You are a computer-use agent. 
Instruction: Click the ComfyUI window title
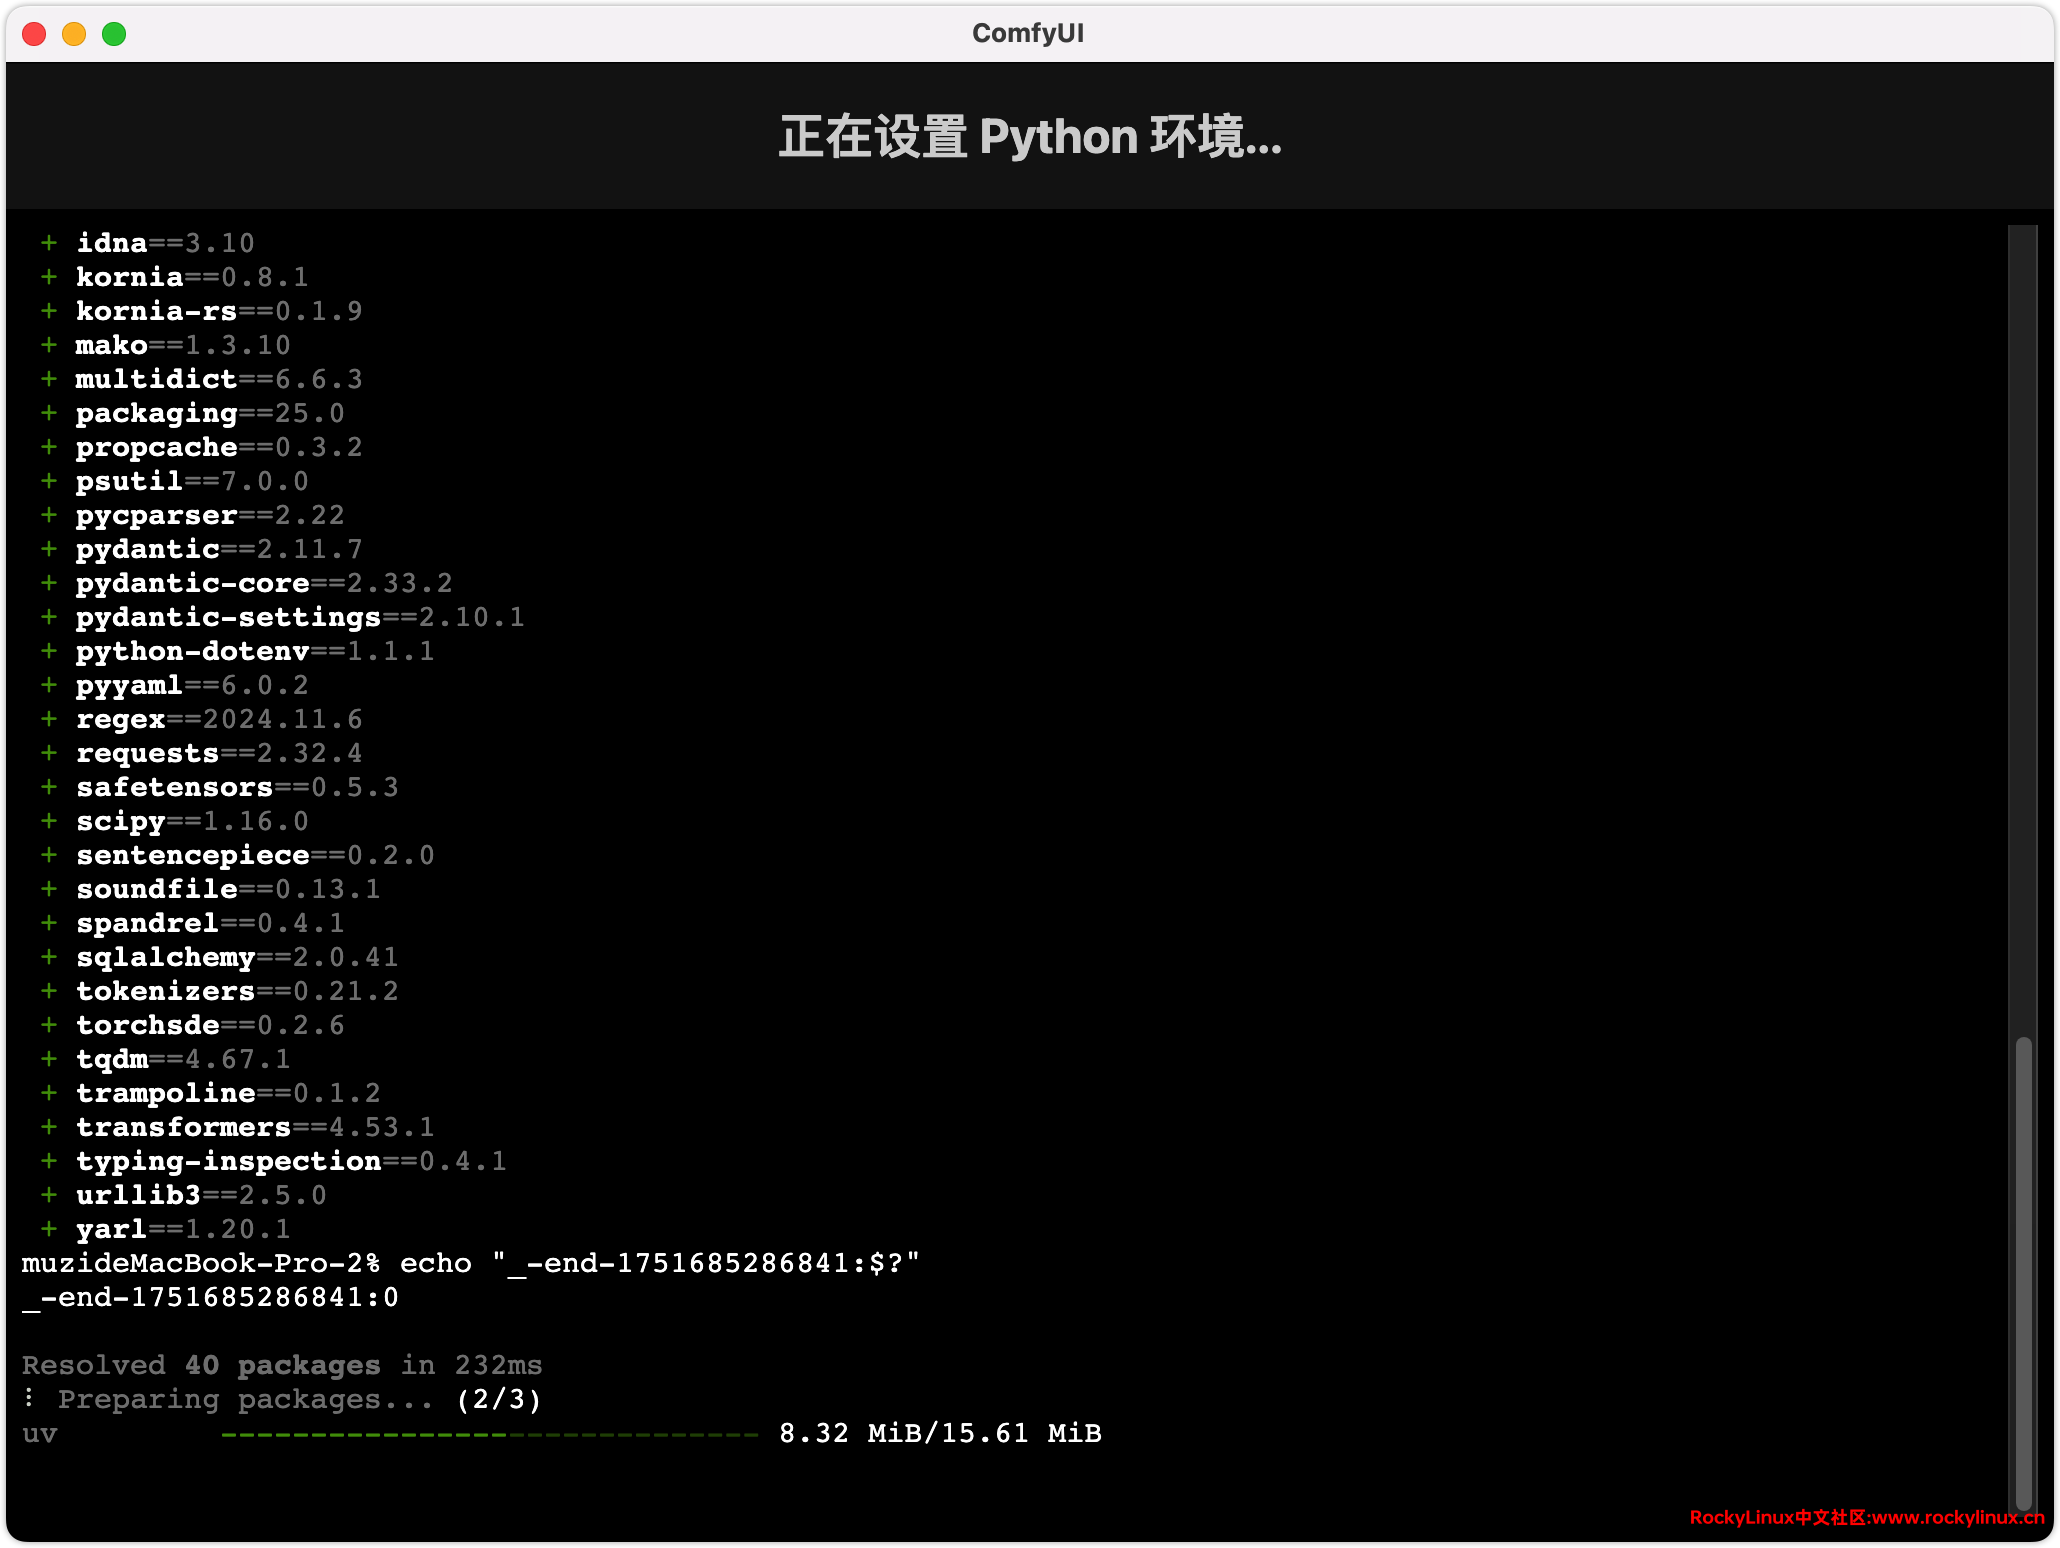[1028, 34]
